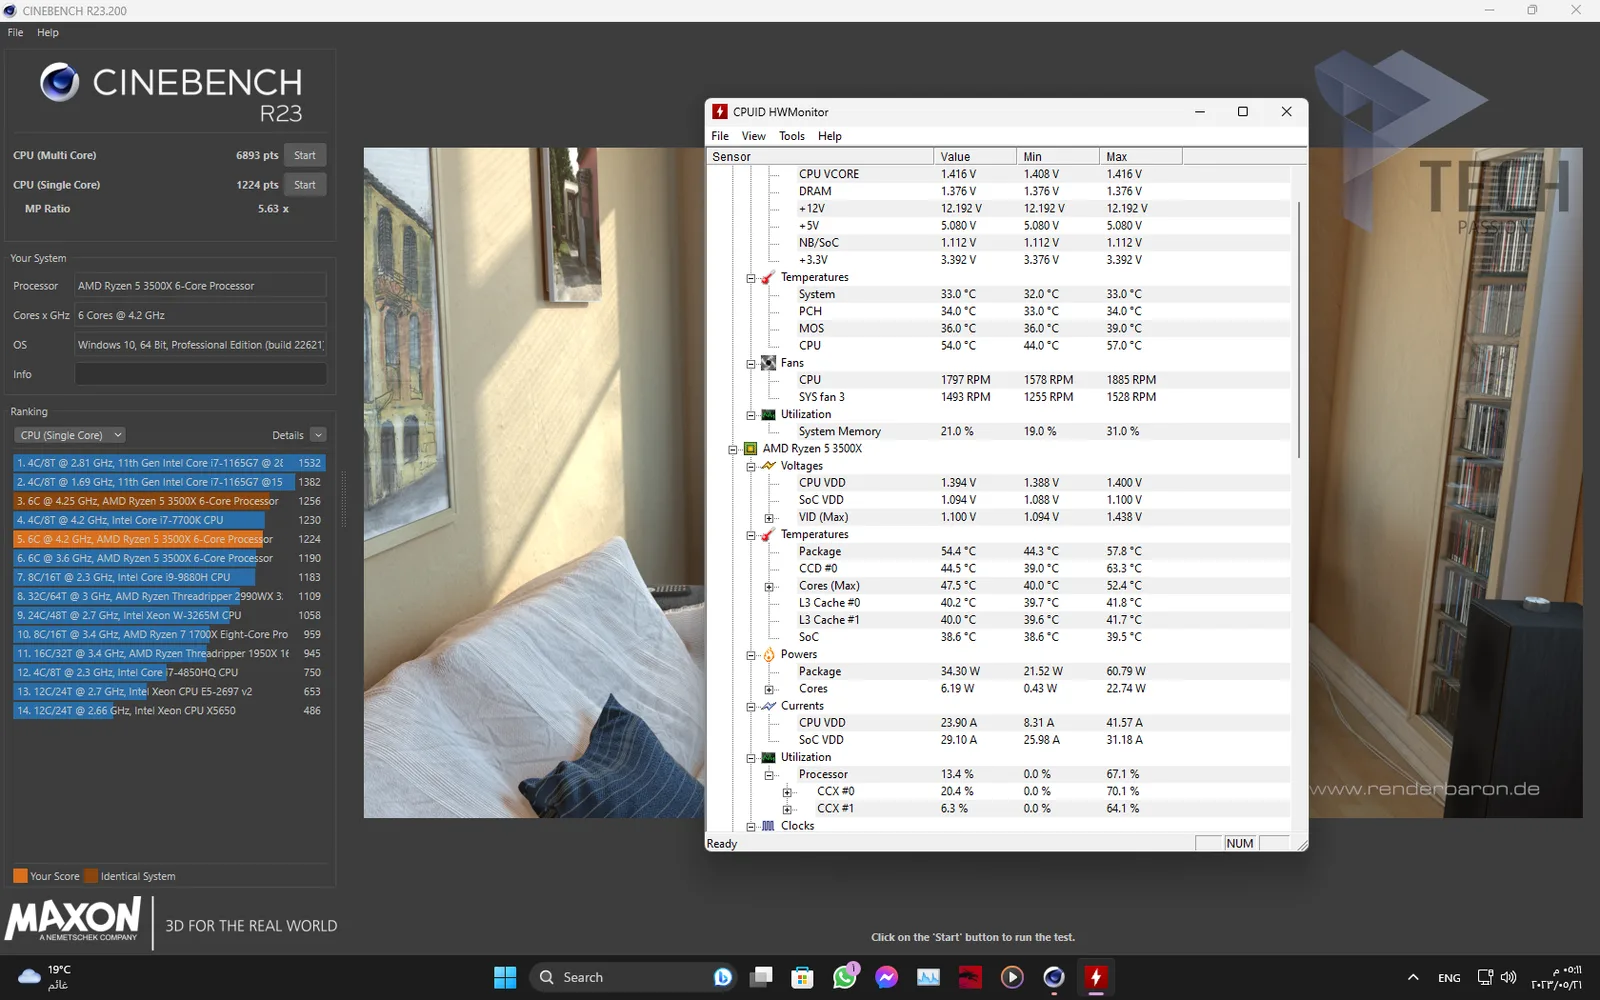Expand the CCX #0 utilization row

click(787, 792)
